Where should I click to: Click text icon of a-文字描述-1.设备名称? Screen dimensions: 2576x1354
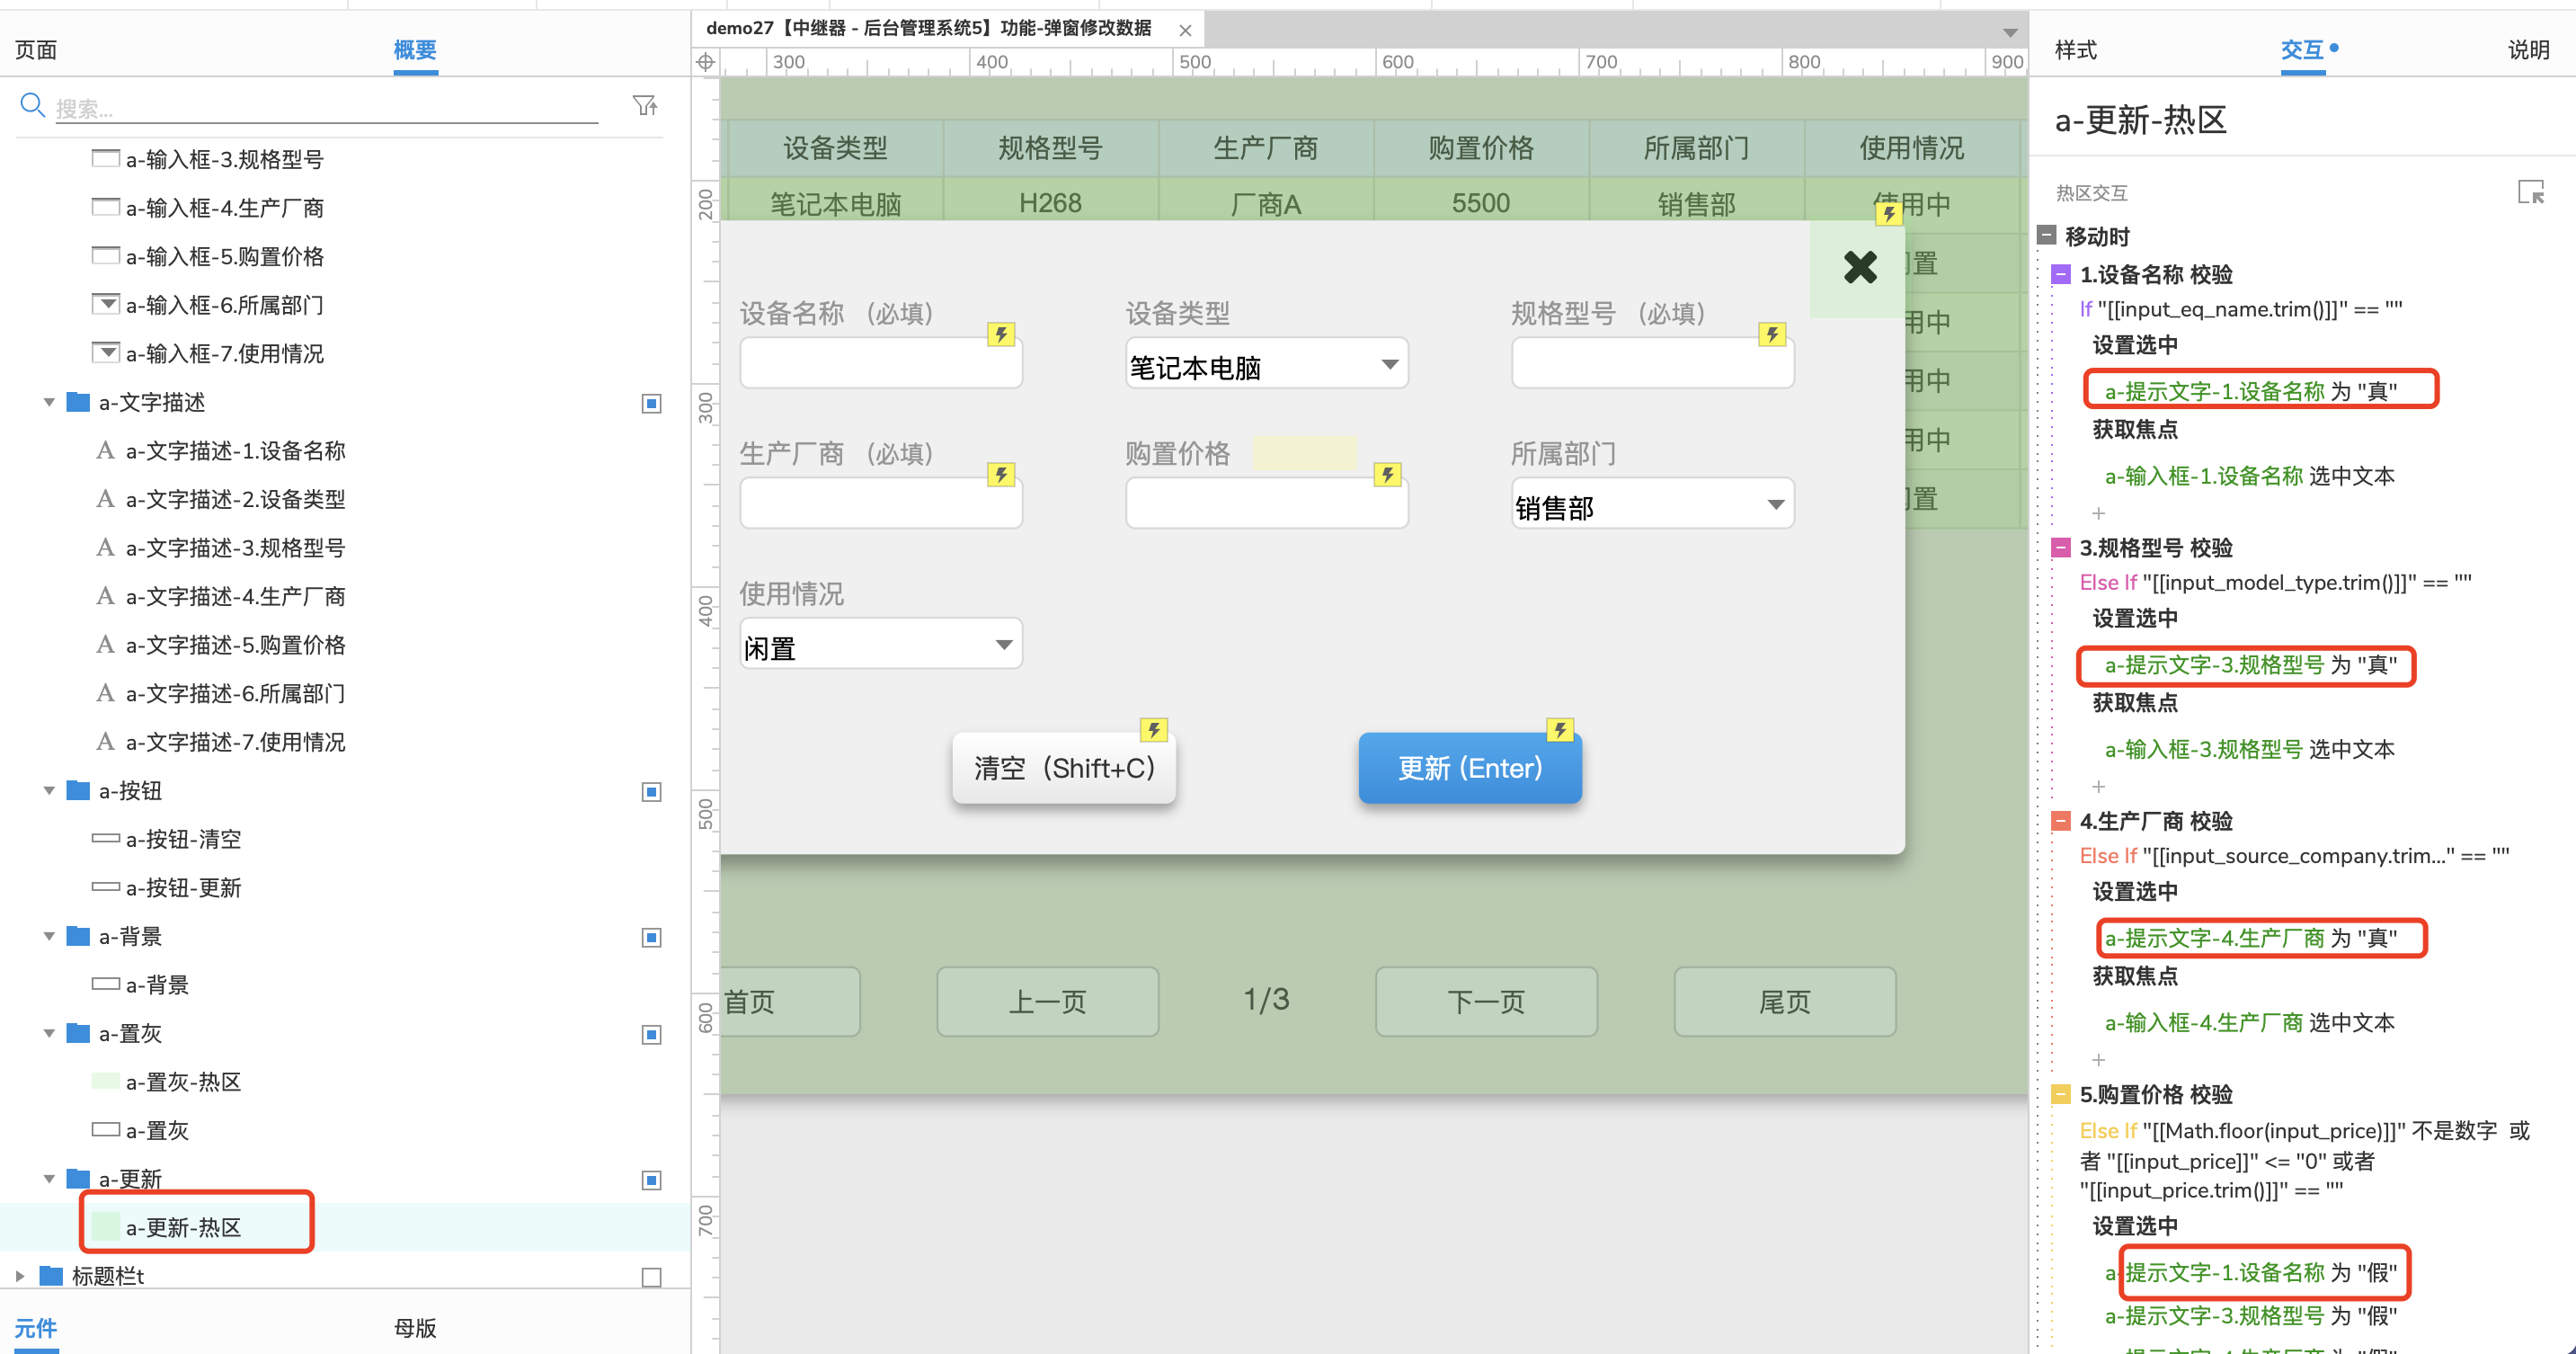[105, 450]
